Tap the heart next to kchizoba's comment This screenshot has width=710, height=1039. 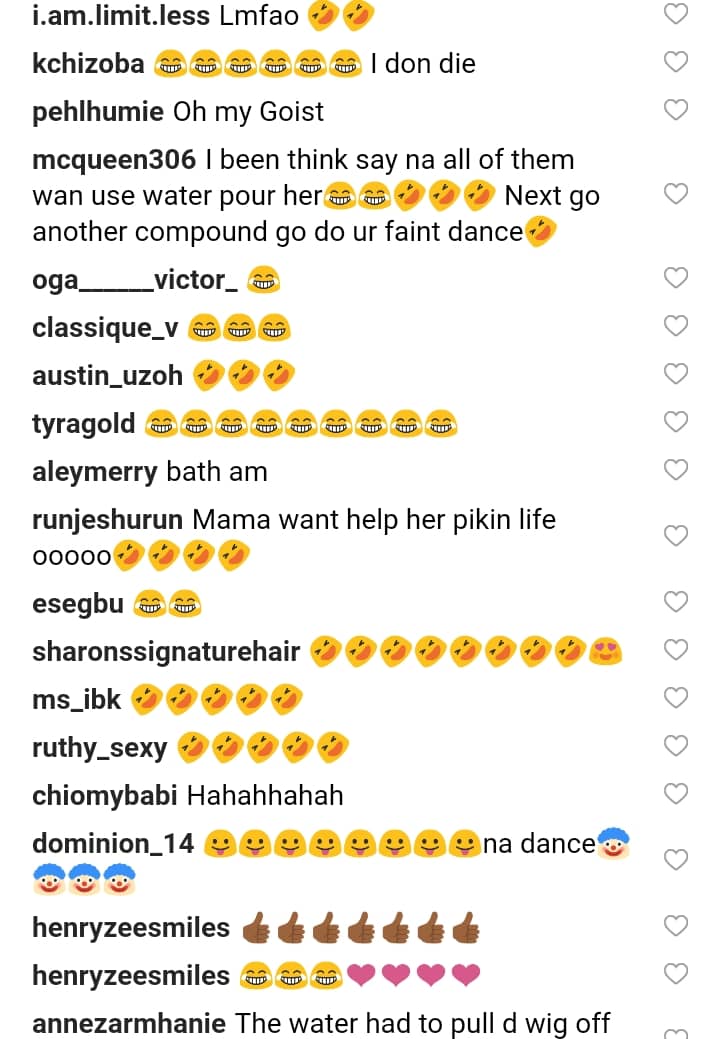pos(676,62)
